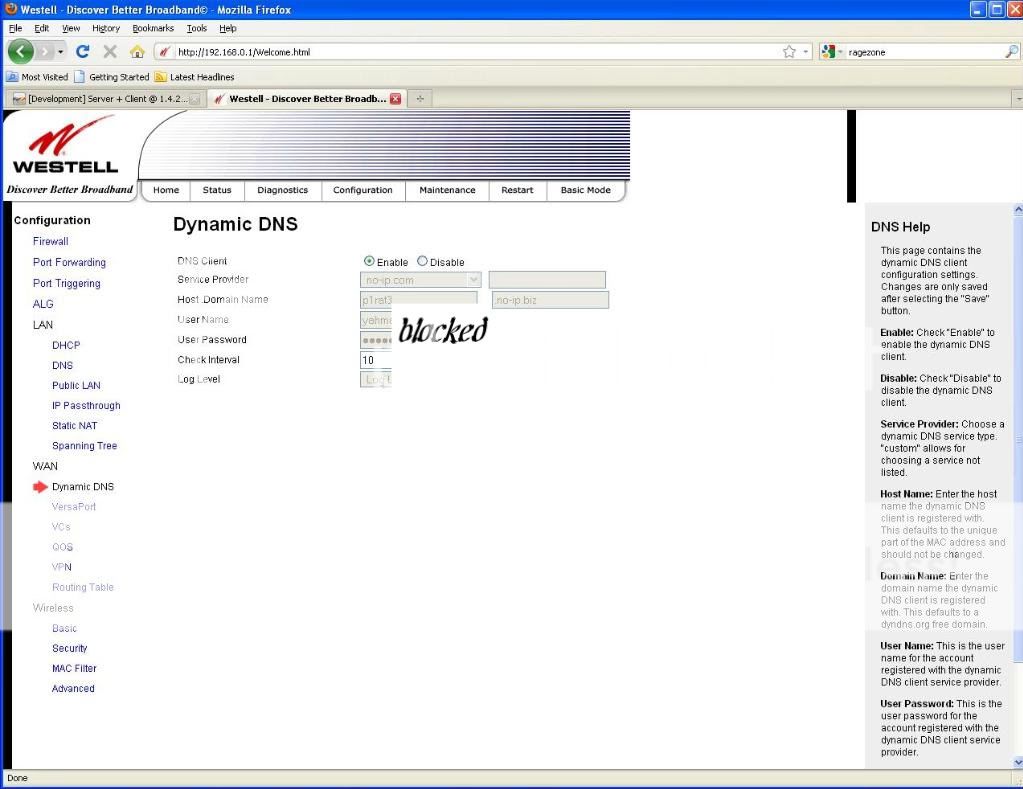Screen dimensions: 1023x789
Task: Click the search magnifier icon
Action: tap(1011, 52)
